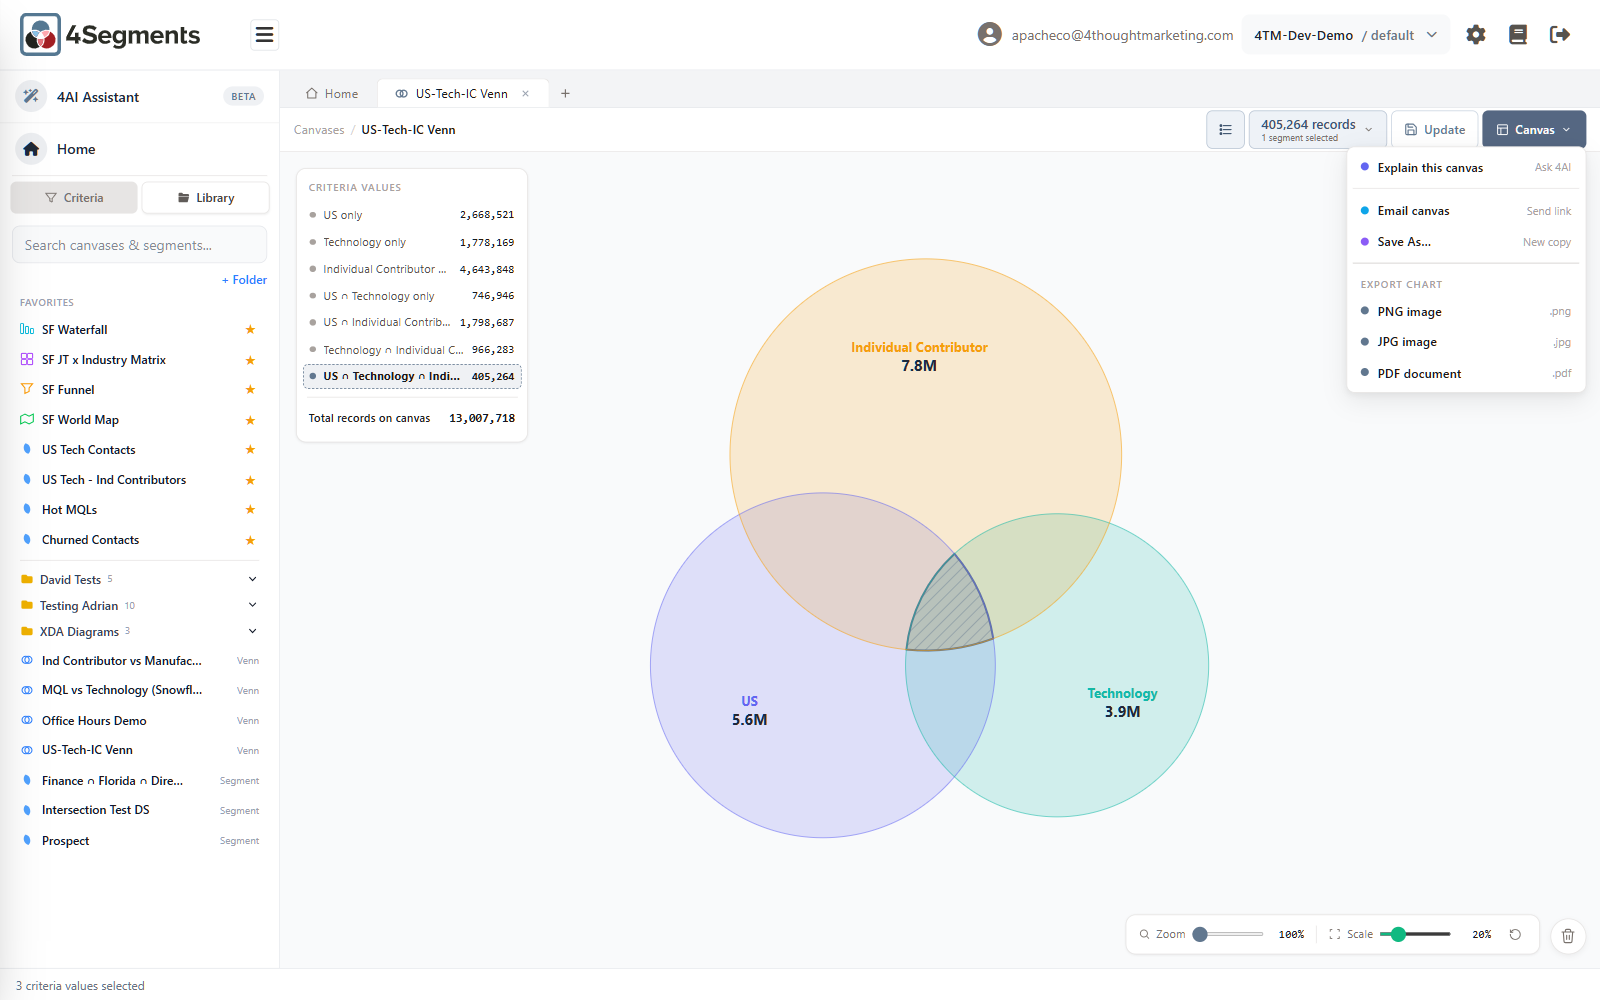1600x1000 pixels.
Task: Expand the Testing Adrian folder
Action: click(x=252, y=605)
